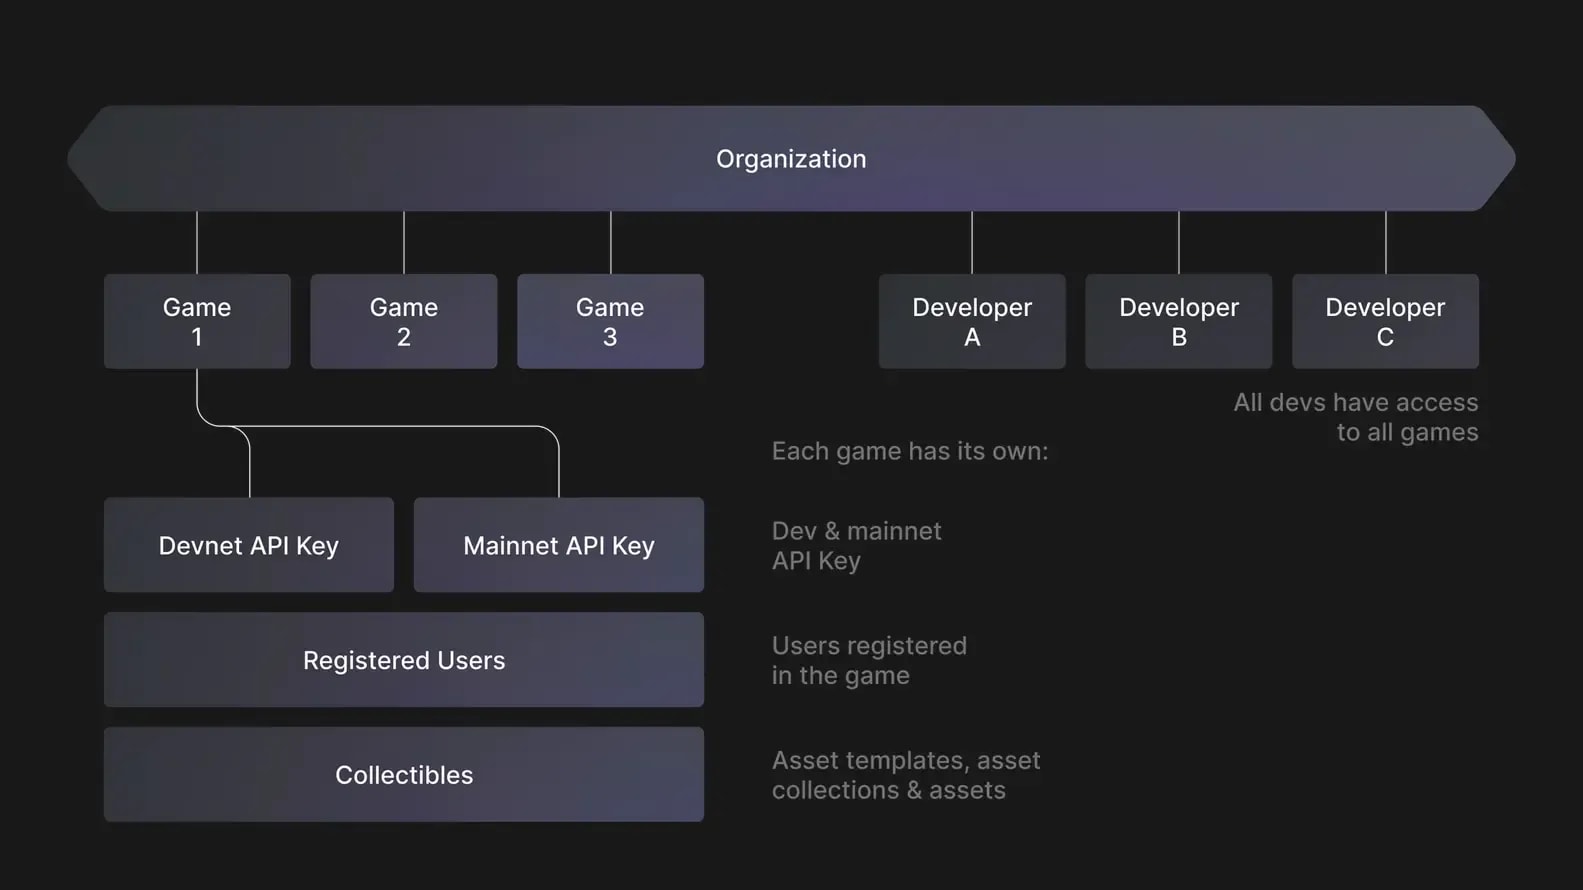Click 'Asset templates, asset collections & assets' text
Image resolution: width=1583 pixels, height=890 pixels.
[906, 775]
